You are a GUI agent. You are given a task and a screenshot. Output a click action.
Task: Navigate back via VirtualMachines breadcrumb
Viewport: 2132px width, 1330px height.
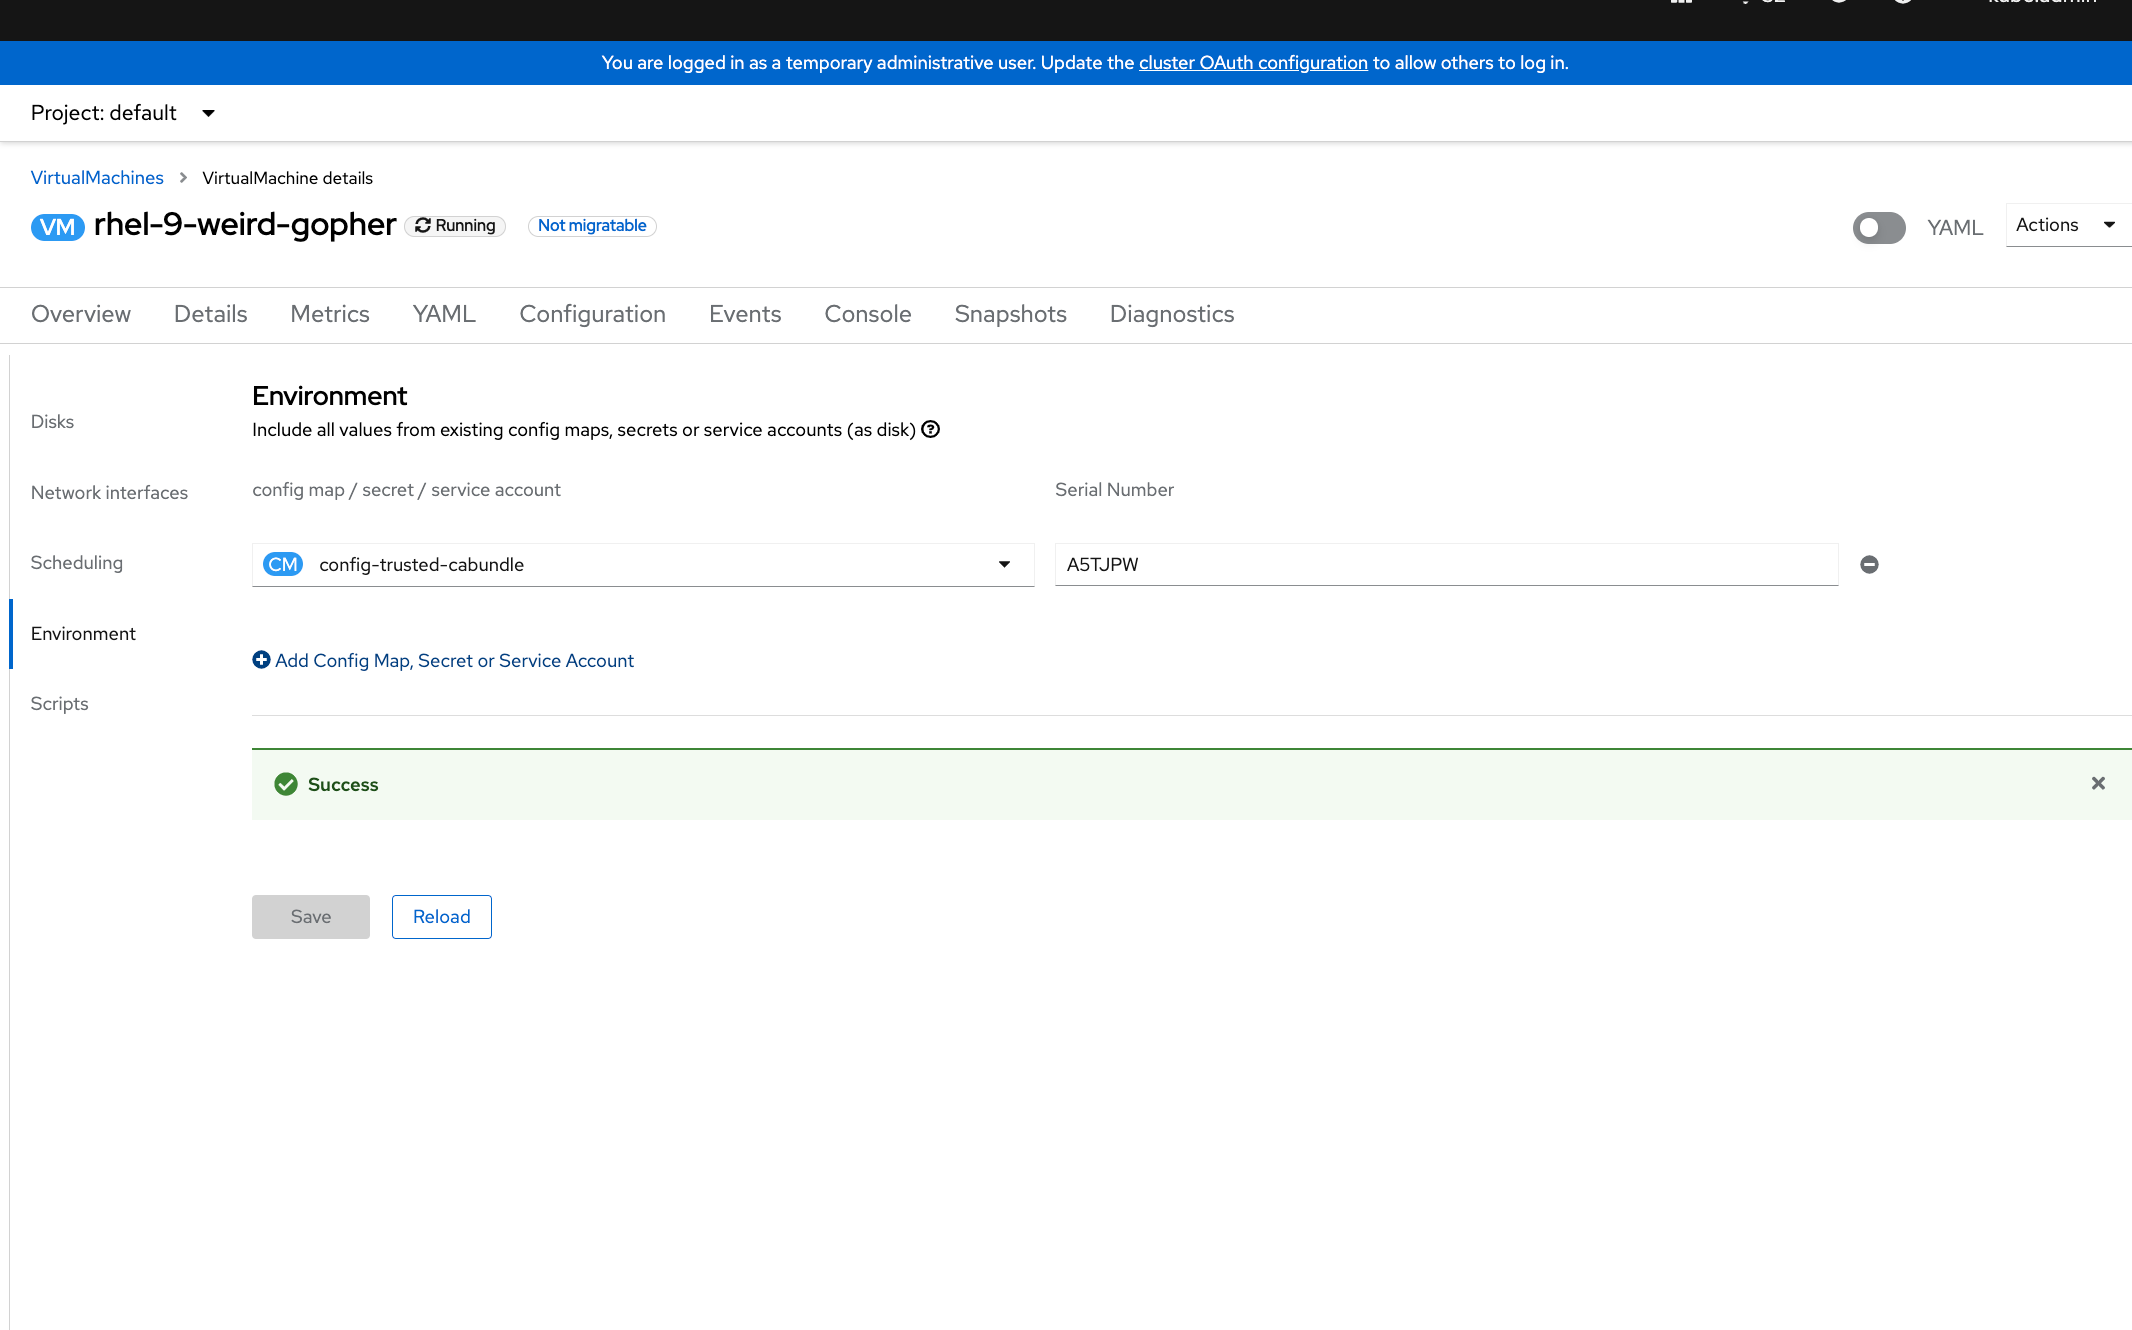click(97, 178)
